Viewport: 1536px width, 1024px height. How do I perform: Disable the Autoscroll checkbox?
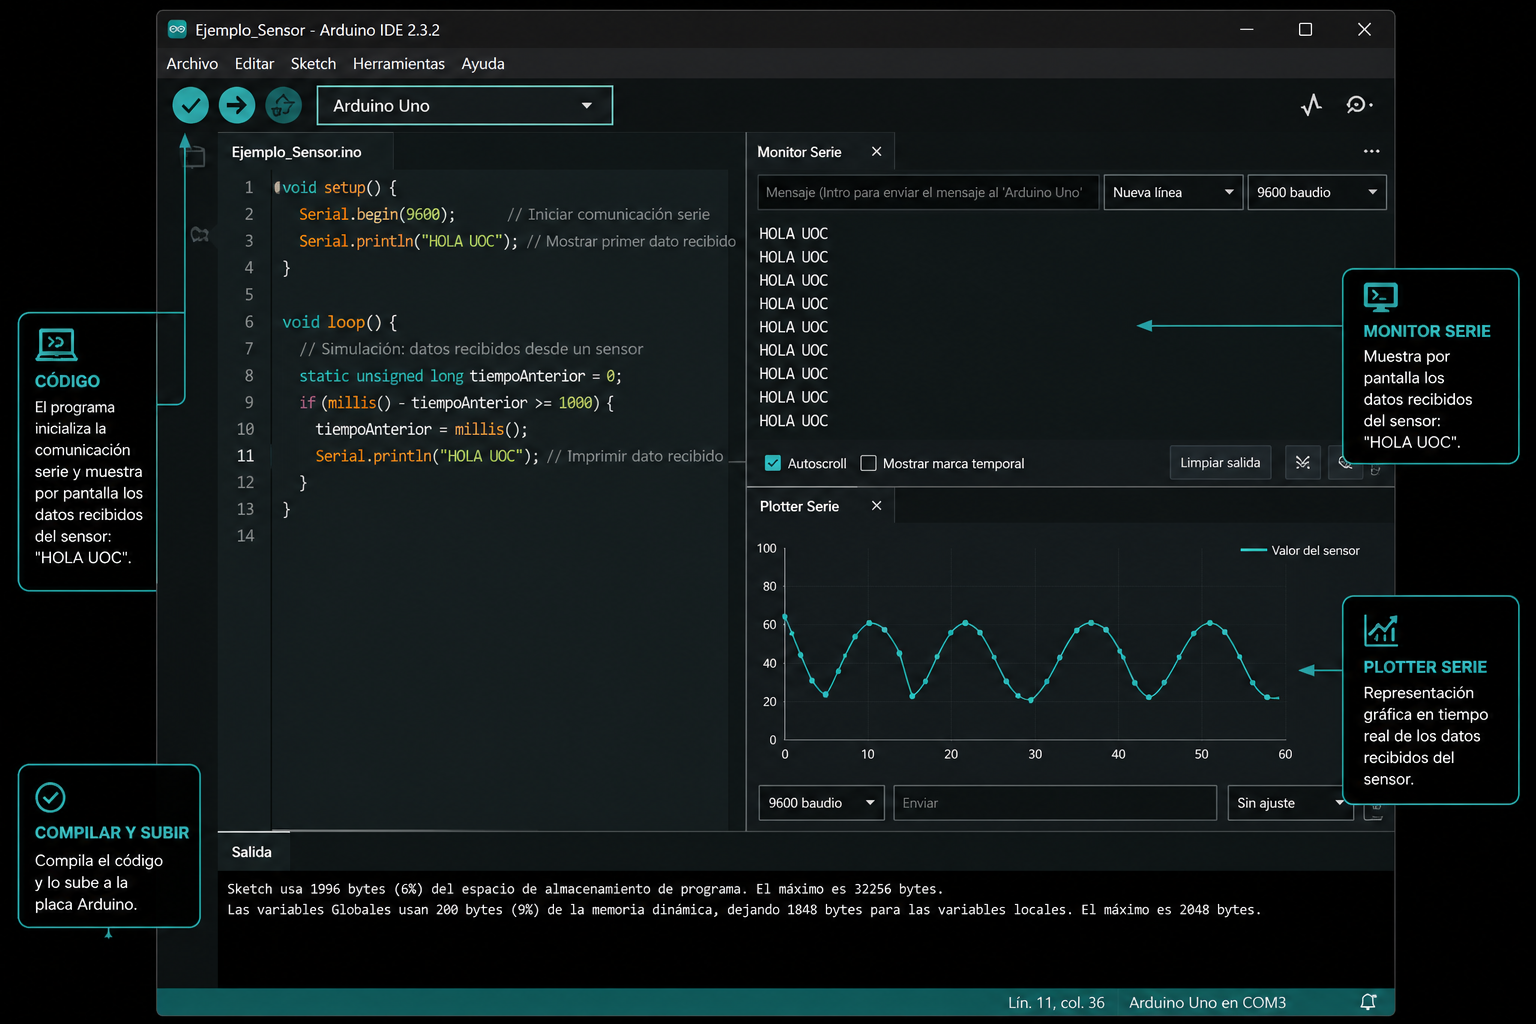click(772, 463)
